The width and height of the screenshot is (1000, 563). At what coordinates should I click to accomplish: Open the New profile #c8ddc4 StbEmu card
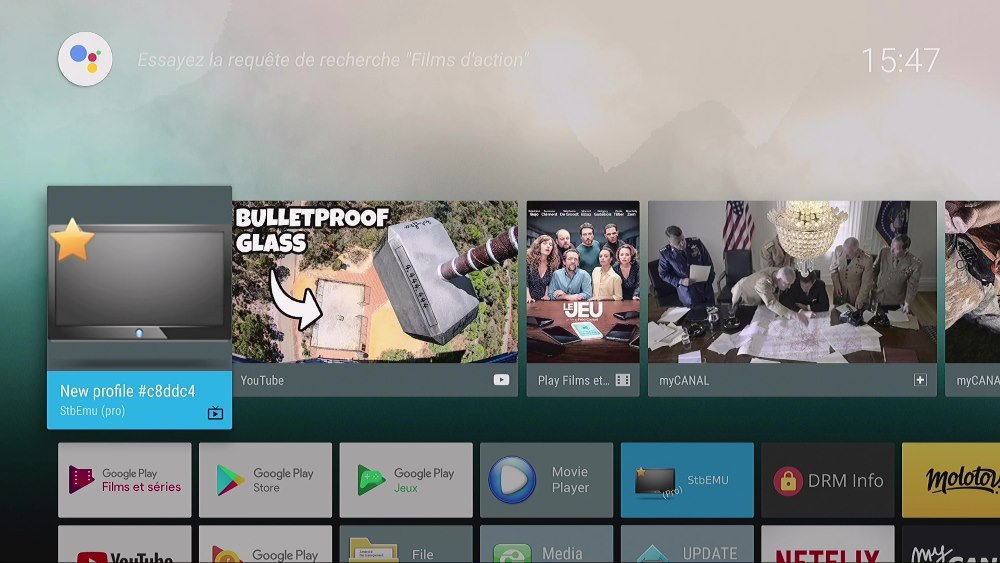(x=139, y=307)
